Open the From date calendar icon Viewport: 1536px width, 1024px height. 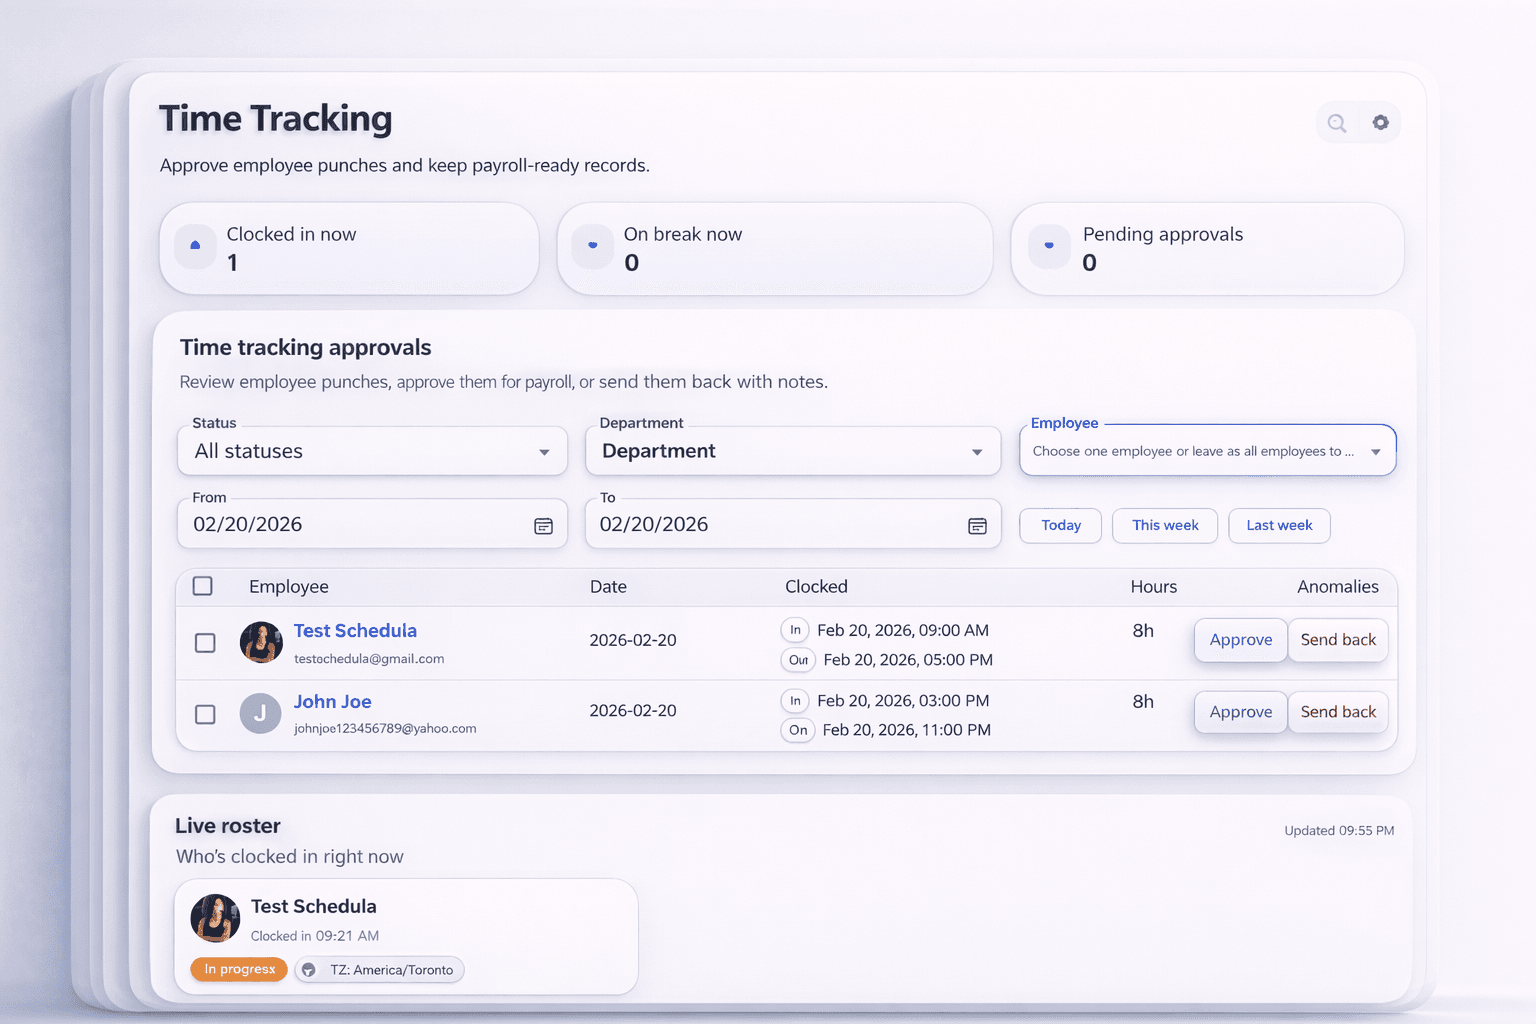coord(543,526)
